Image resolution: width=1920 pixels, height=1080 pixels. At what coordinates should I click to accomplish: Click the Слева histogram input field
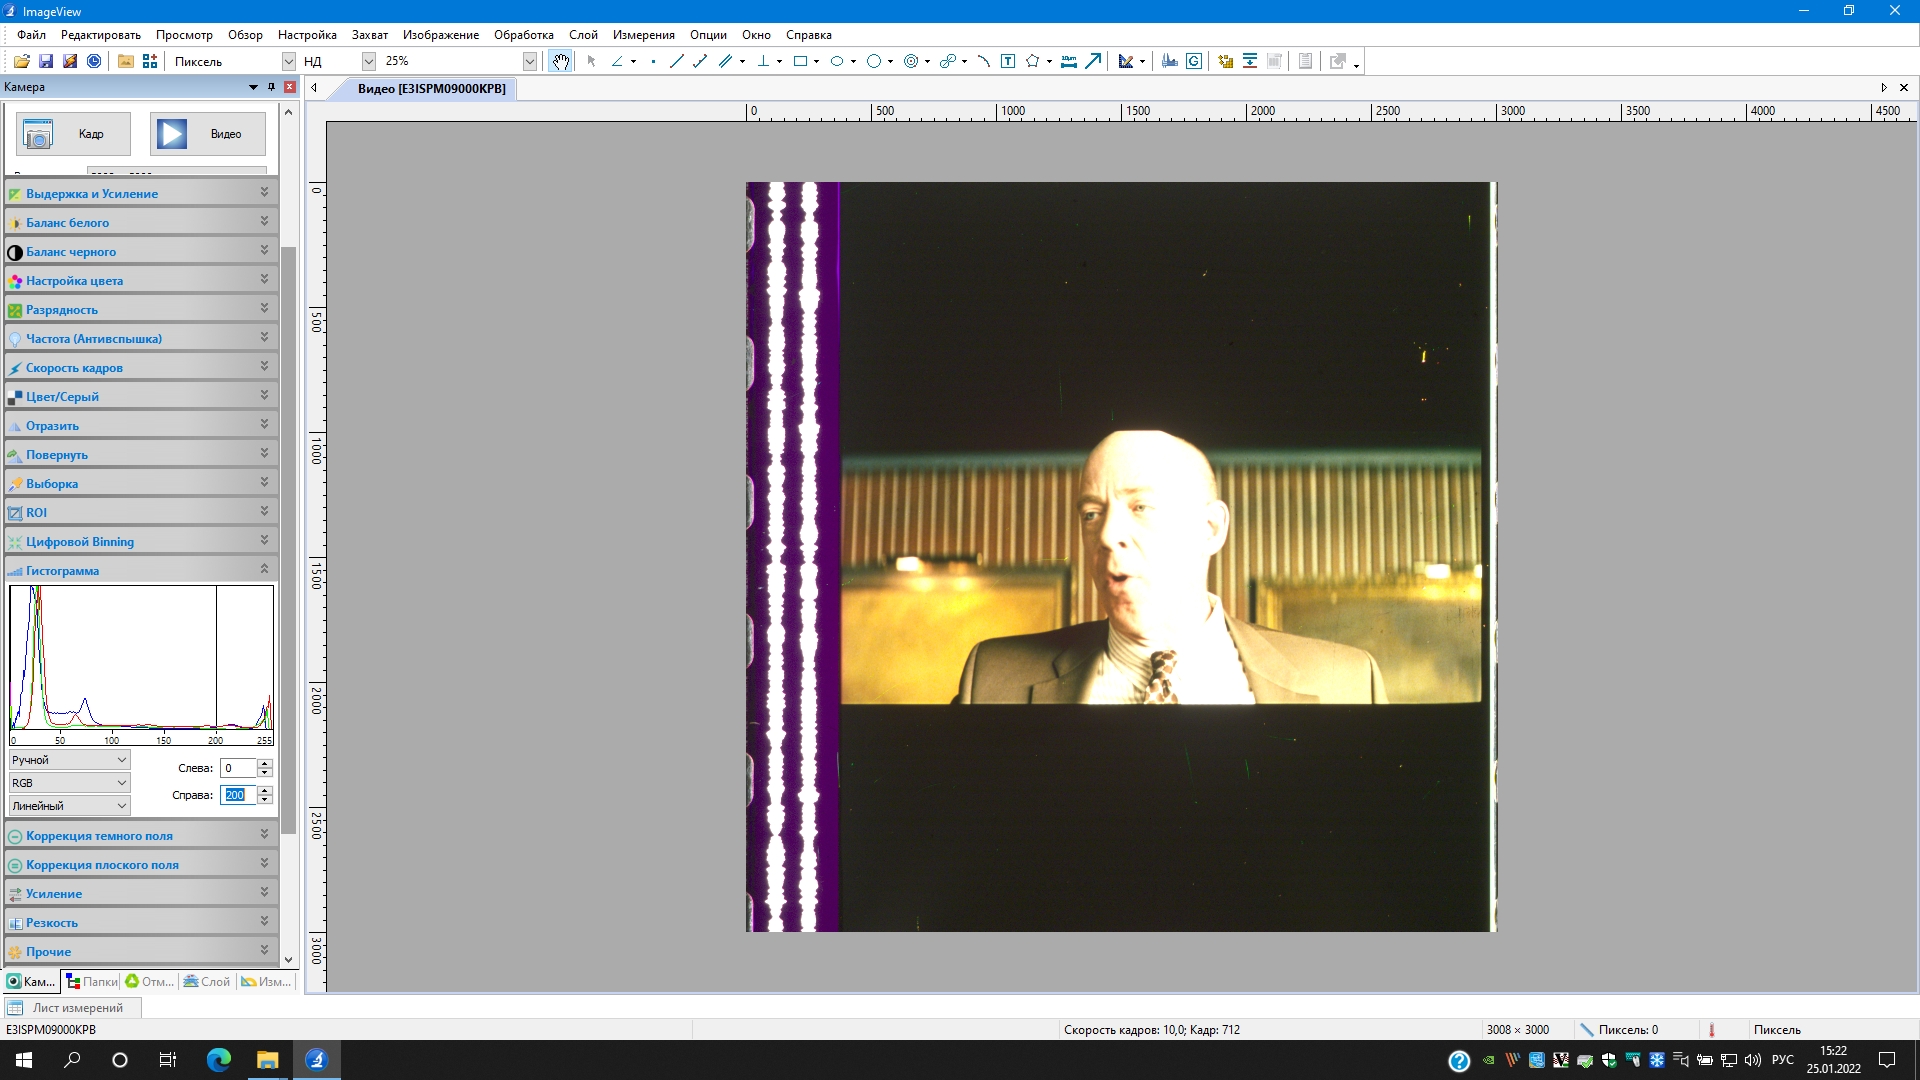tap(238, 768)
